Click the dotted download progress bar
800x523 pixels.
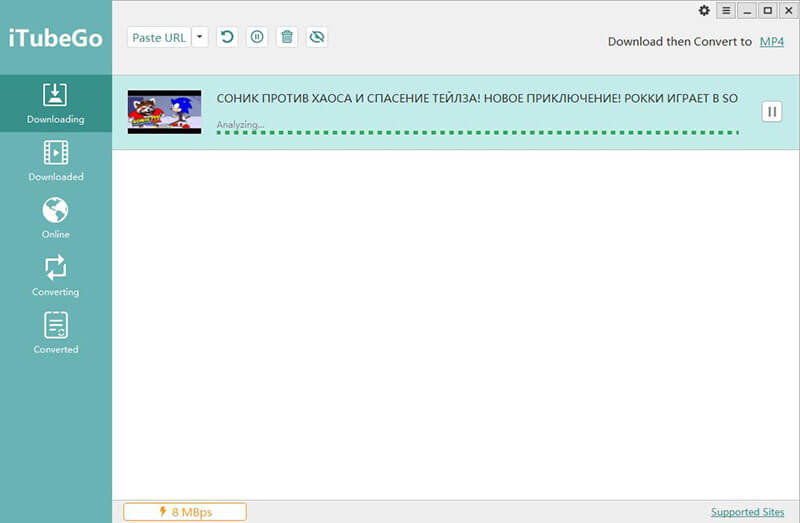[x=477, y=133]
